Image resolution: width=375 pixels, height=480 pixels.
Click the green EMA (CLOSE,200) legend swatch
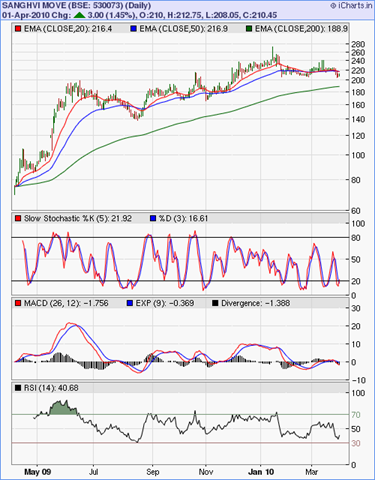click(249, 29)
